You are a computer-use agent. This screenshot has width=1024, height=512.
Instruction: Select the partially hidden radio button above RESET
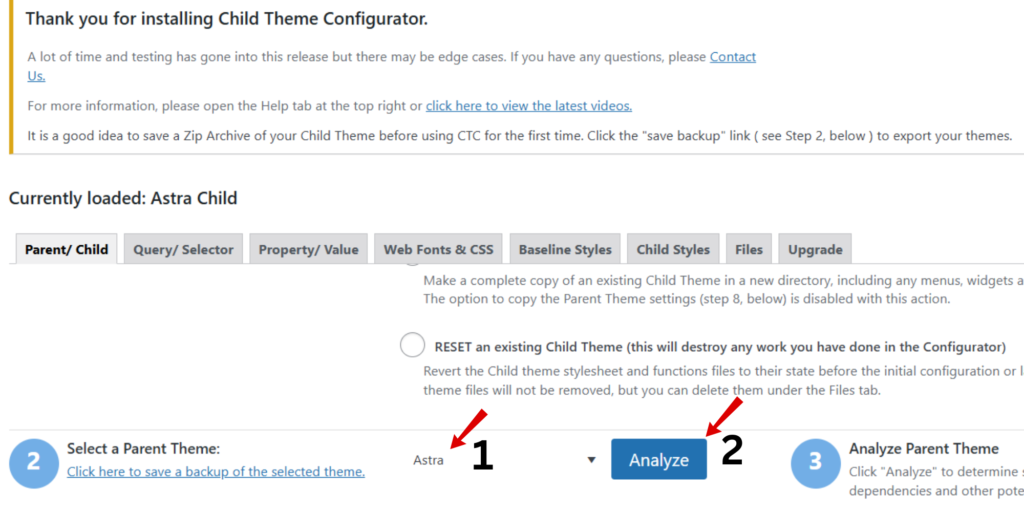[x=412, y=263]
